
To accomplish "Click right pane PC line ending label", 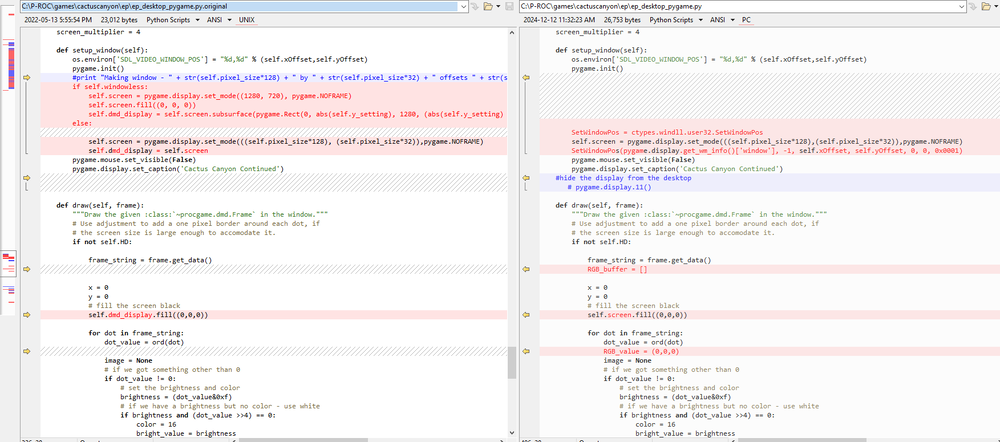I will click(x=746, y=20).
